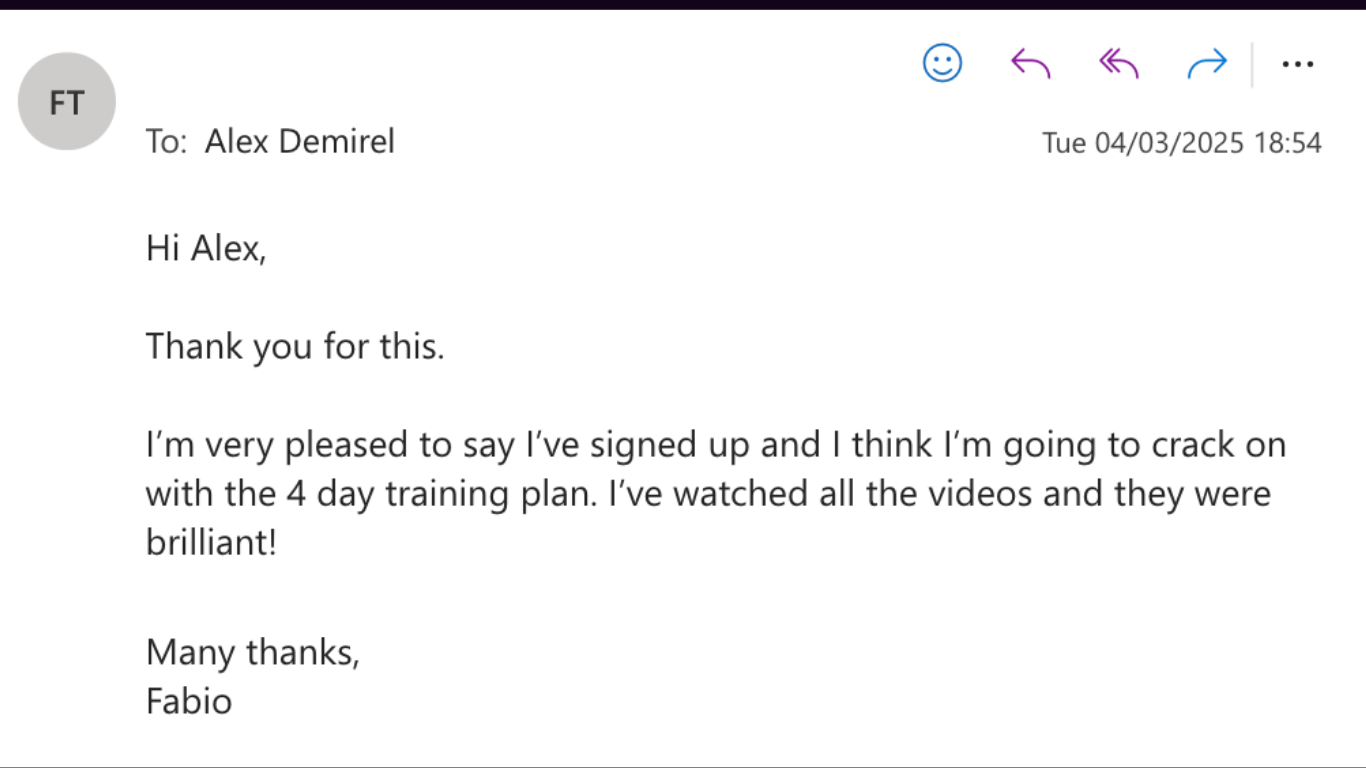Click the "To:" recipient label
Screen dimensions: 1366x768
click(166, 141)
